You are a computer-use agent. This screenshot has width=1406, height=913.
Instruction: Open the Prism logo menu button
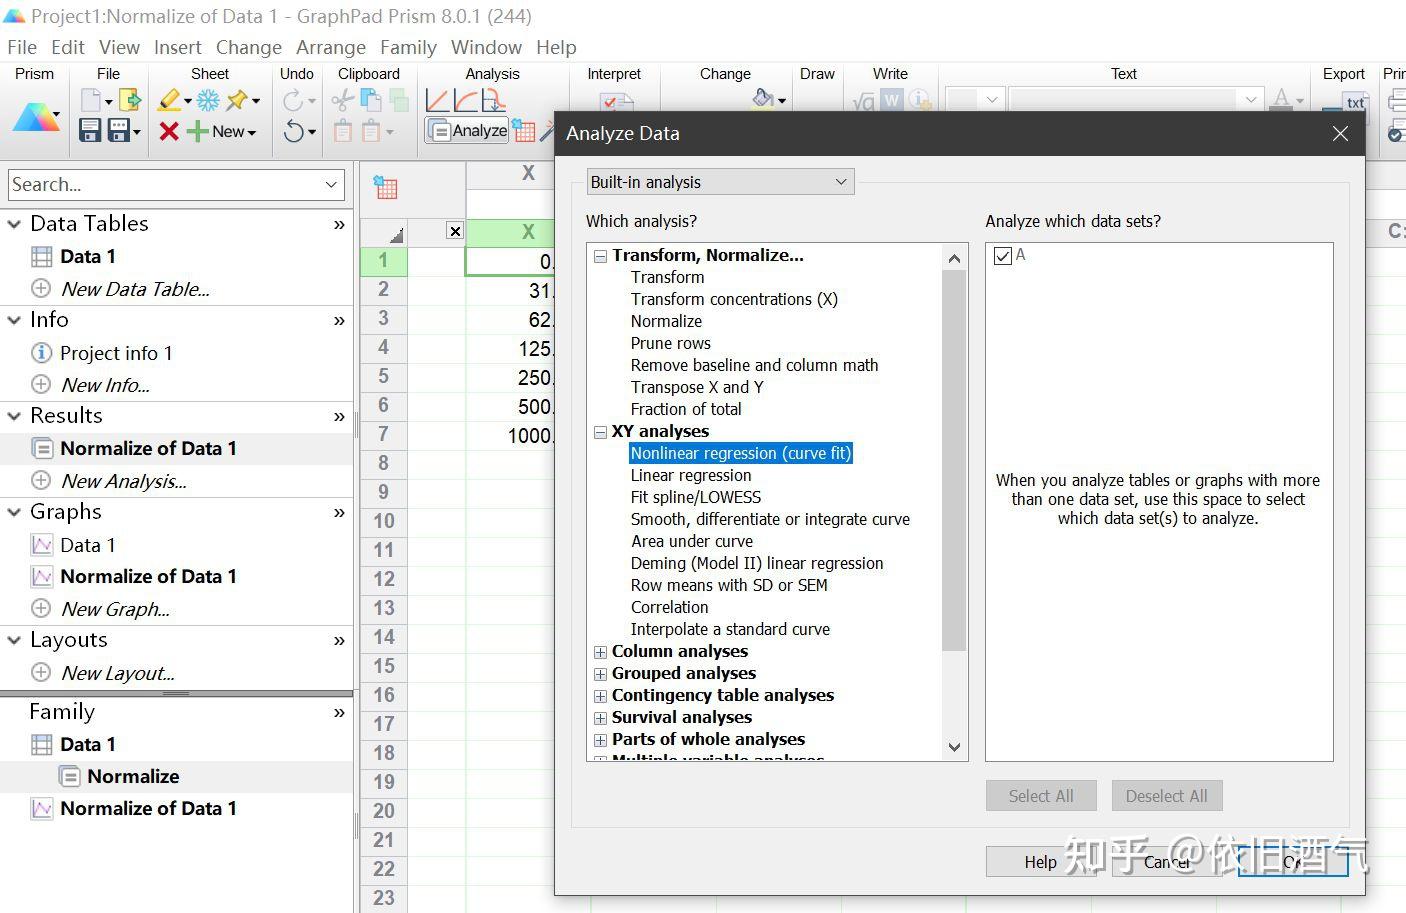(37, 118)
